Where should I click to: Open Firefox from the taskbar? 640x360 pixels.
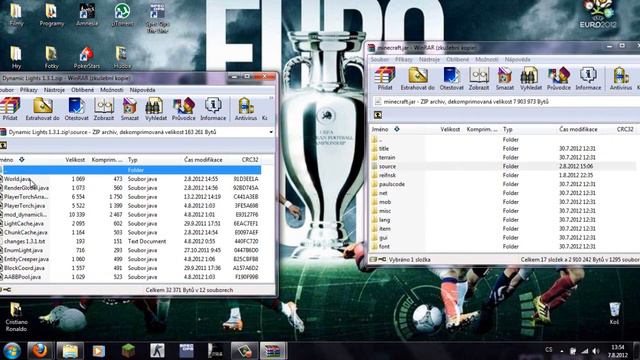(x=40, y=351)
